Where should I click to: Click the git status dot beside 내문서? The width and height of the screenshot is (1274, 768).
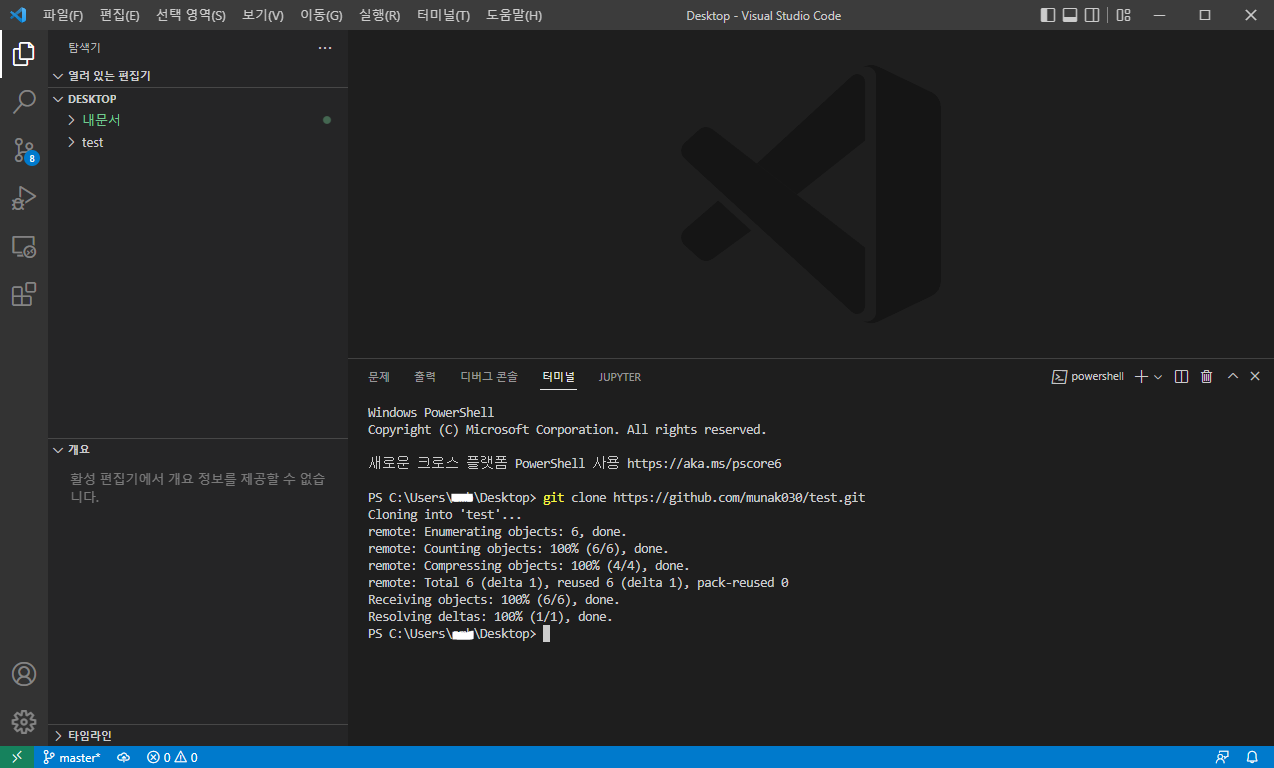[327, 120]
